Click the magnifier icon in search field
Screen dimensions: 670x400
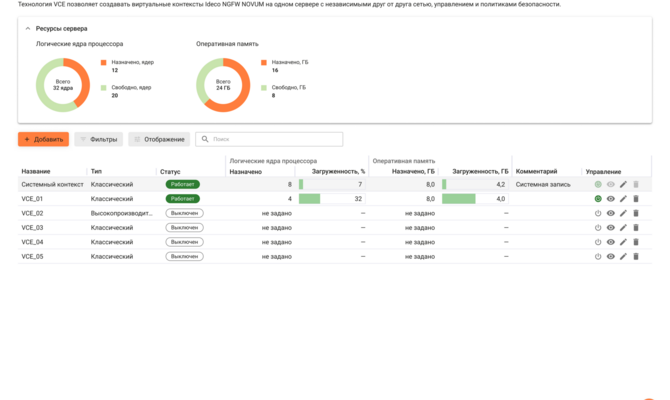(205, 139)
